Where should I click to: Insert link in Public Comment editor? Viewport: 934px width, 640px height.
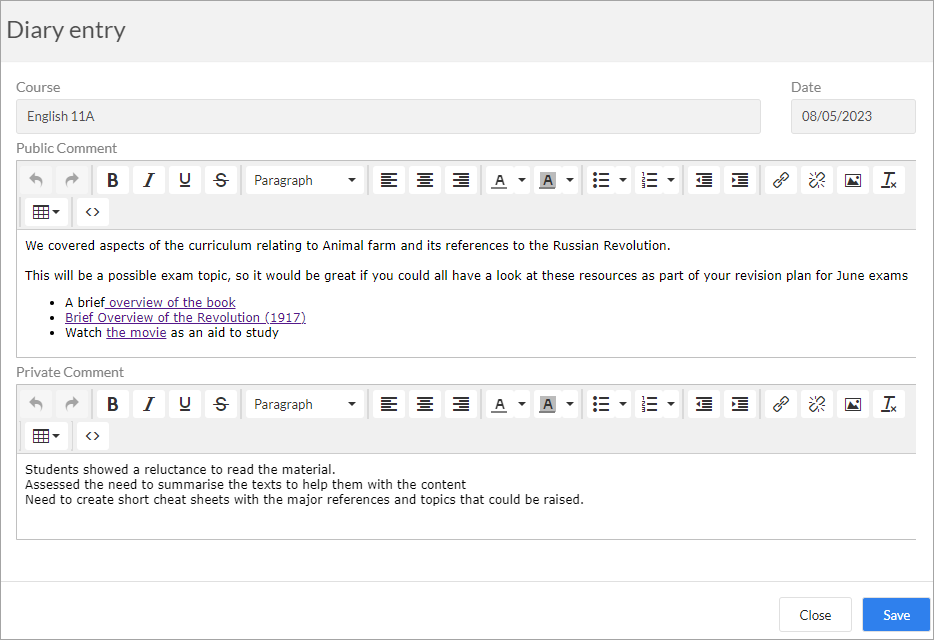pos(781,180)
